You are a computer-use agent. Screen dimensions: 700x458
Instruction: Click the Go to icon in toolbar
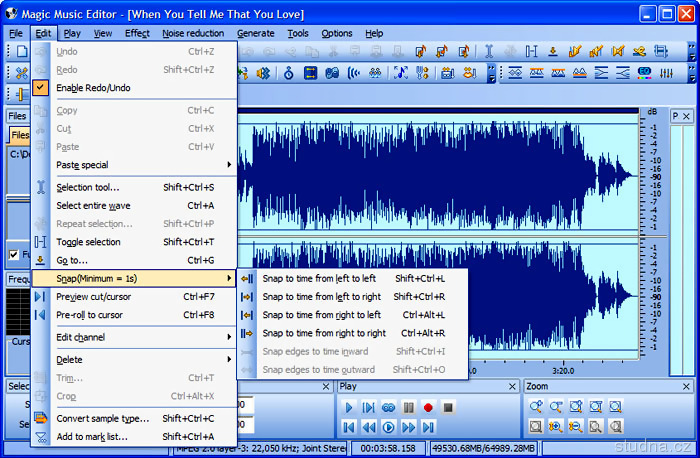(x=552, y=51)
